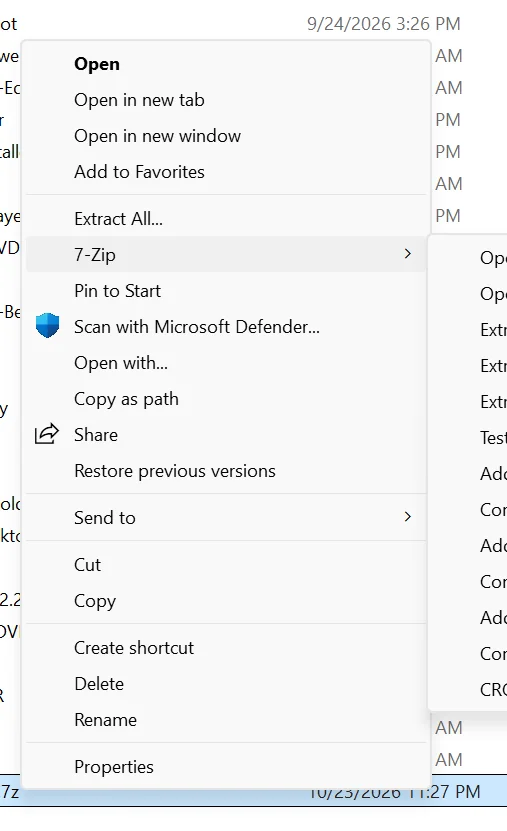Screen dimensions: 507x831
Task: Choose Pin to Start
Action: [x=226, y=291]
